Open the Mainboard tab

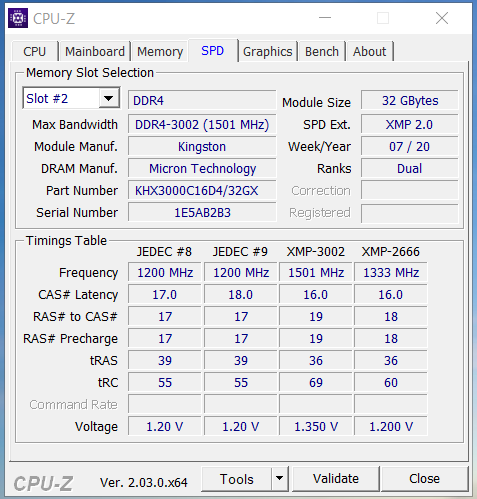point(95,52)
